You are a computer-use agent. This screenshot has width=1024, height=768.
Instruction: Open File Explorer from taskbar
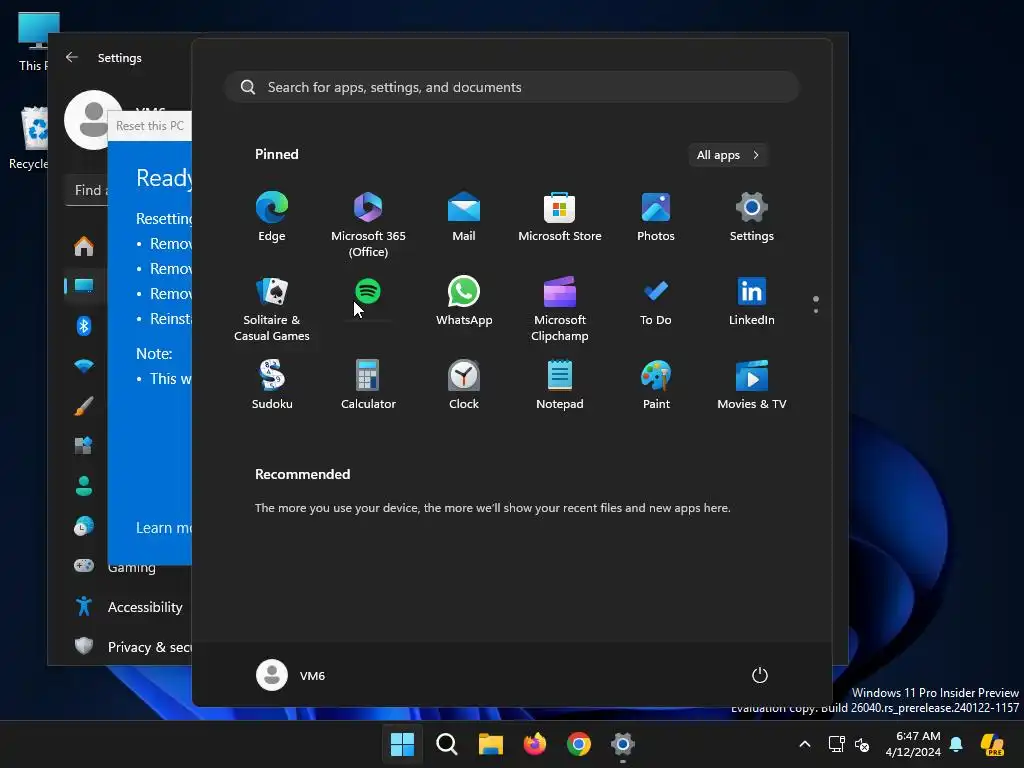pyautogui.click(x=490, y=744)
